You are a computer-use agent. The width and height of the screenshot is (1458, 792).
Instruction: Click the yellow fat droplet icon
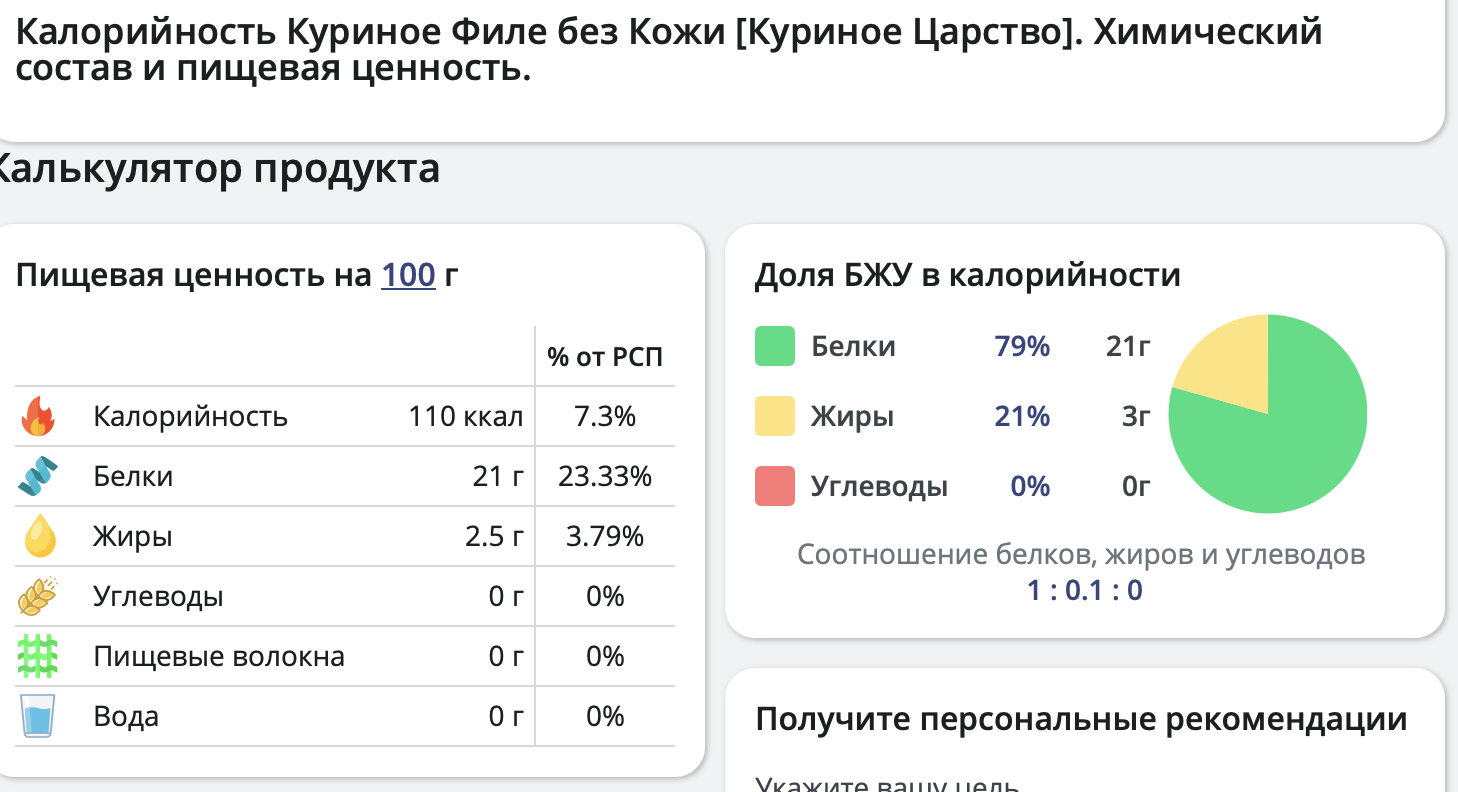pyautogui.click(x=39, y=536)
